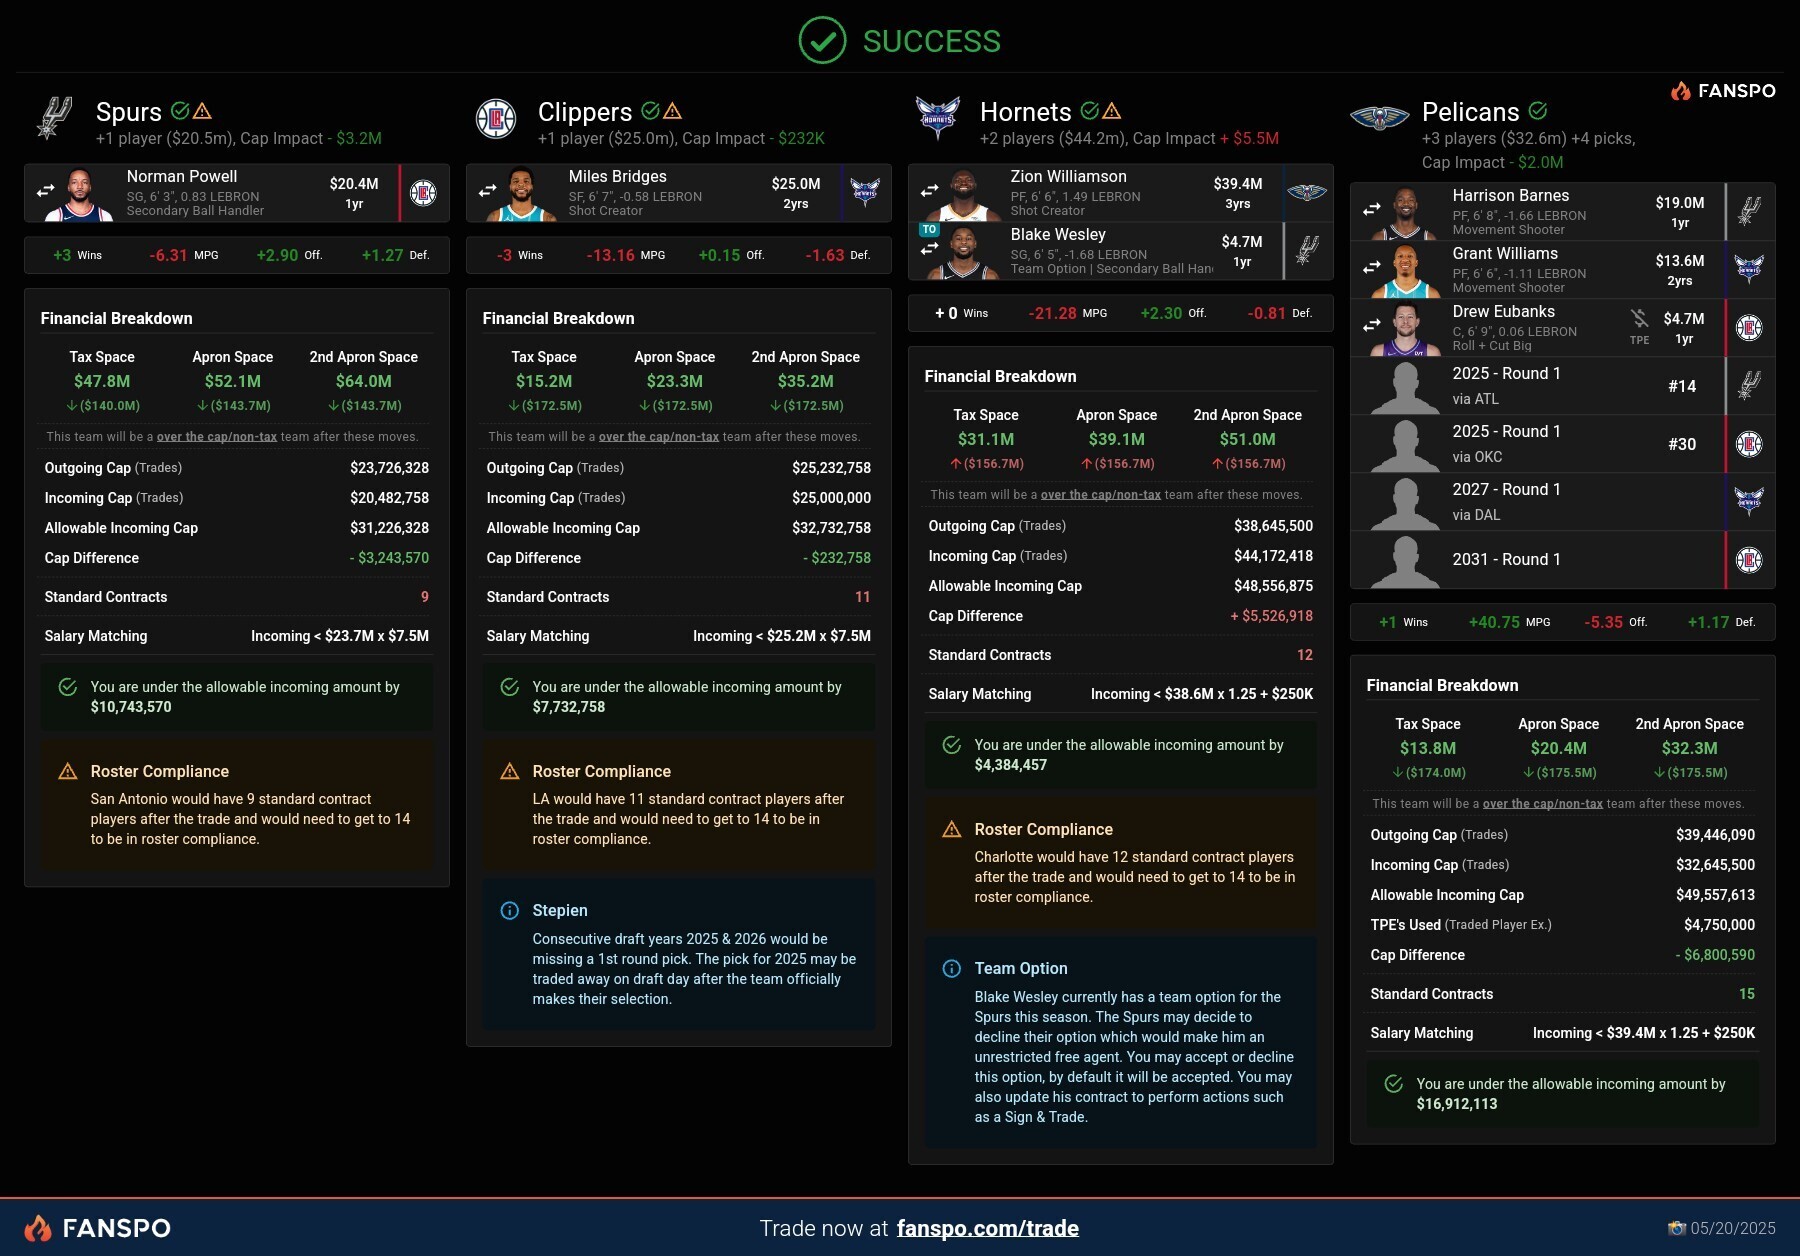This screenshot has height=1256, width=1800.
Task: Click the swap arrows on Harrison Barnes' row
Action: click(1372, 209)
